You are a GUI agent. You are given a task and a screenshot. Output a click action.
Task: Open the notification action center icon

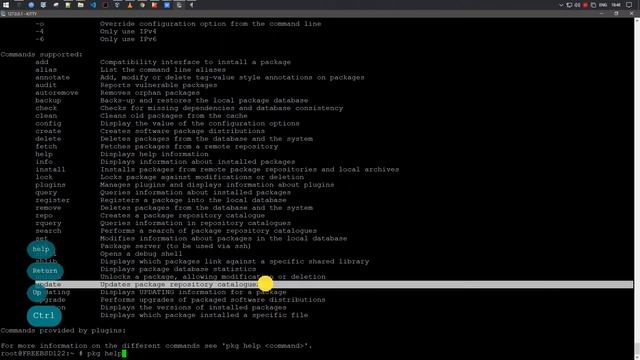(629, 5)
